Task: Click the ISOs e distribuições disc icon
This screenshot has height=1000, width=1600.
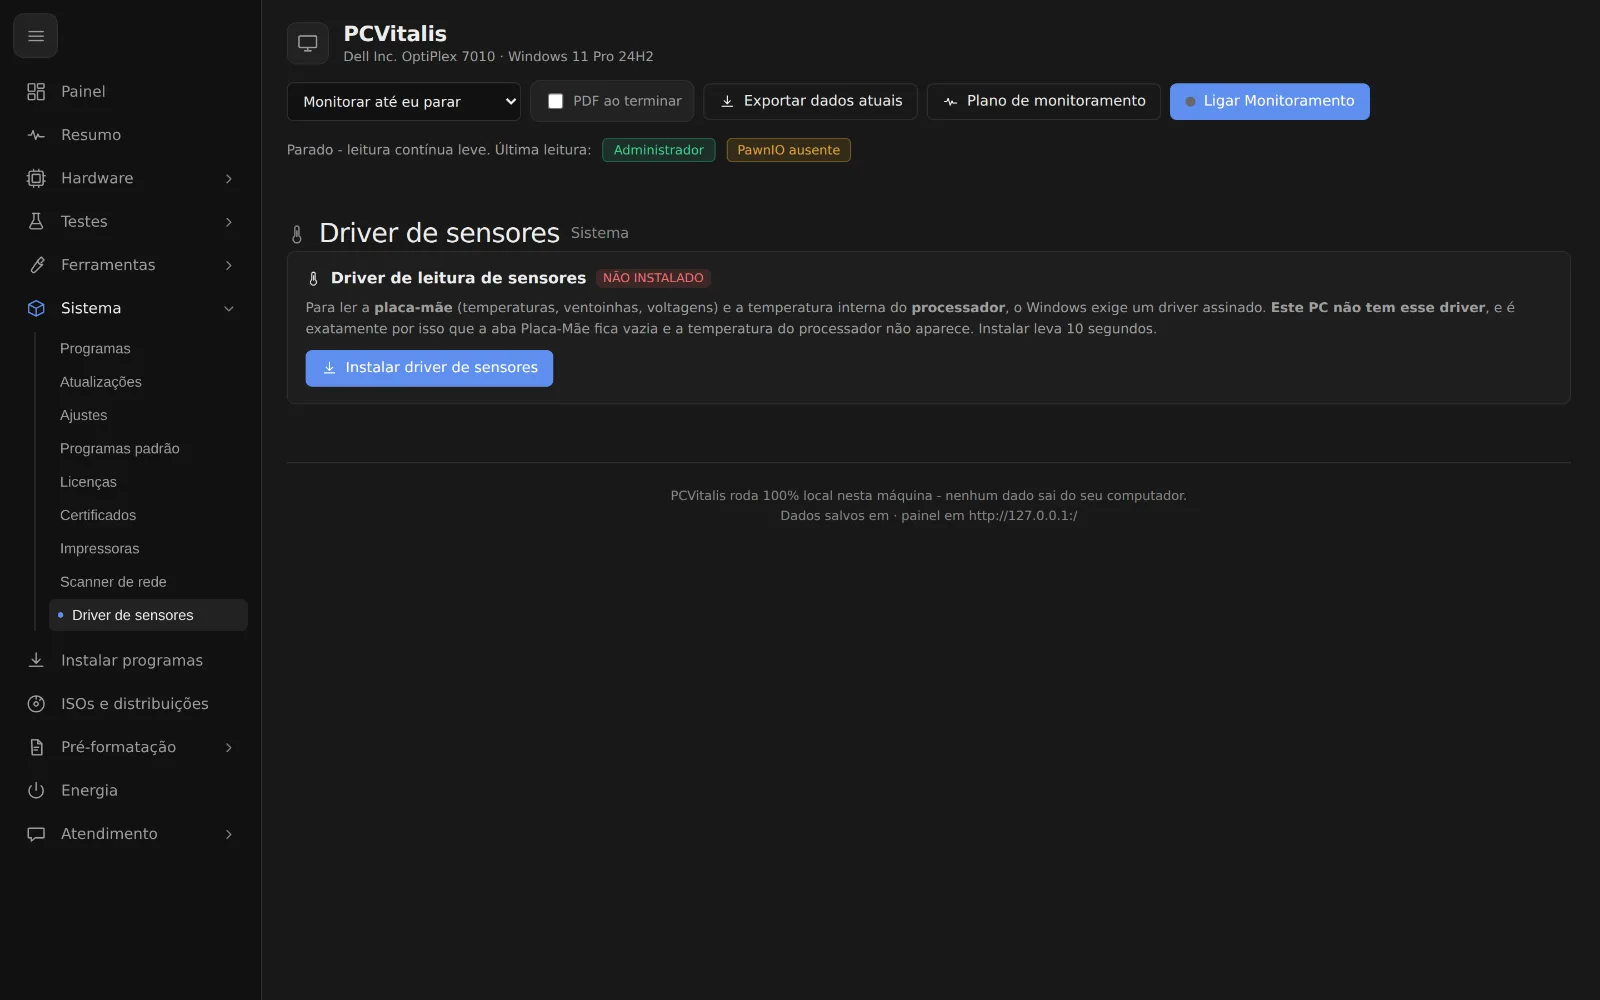Action: [x=36, y=704]
